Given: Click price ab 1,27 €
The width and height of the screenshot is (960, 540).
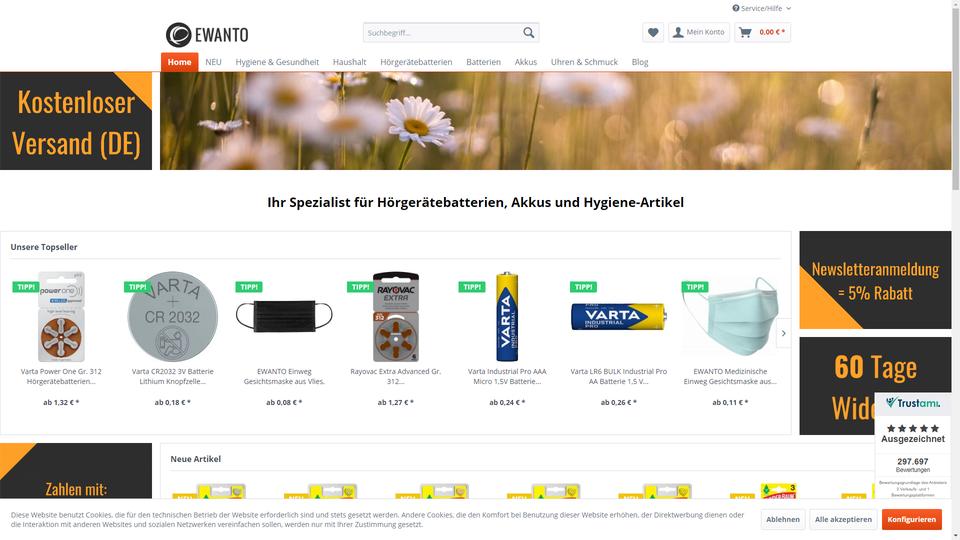Looking at the screenshot, I should [396, 402].
